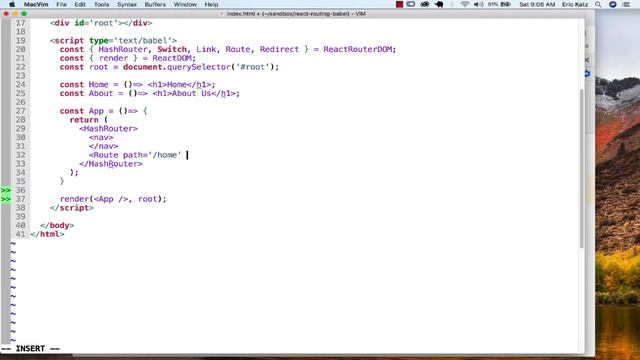640x360 pixels.
Task: Open Spotlight search magnifier
Action: pyautogui.click(x=598, y=4)
